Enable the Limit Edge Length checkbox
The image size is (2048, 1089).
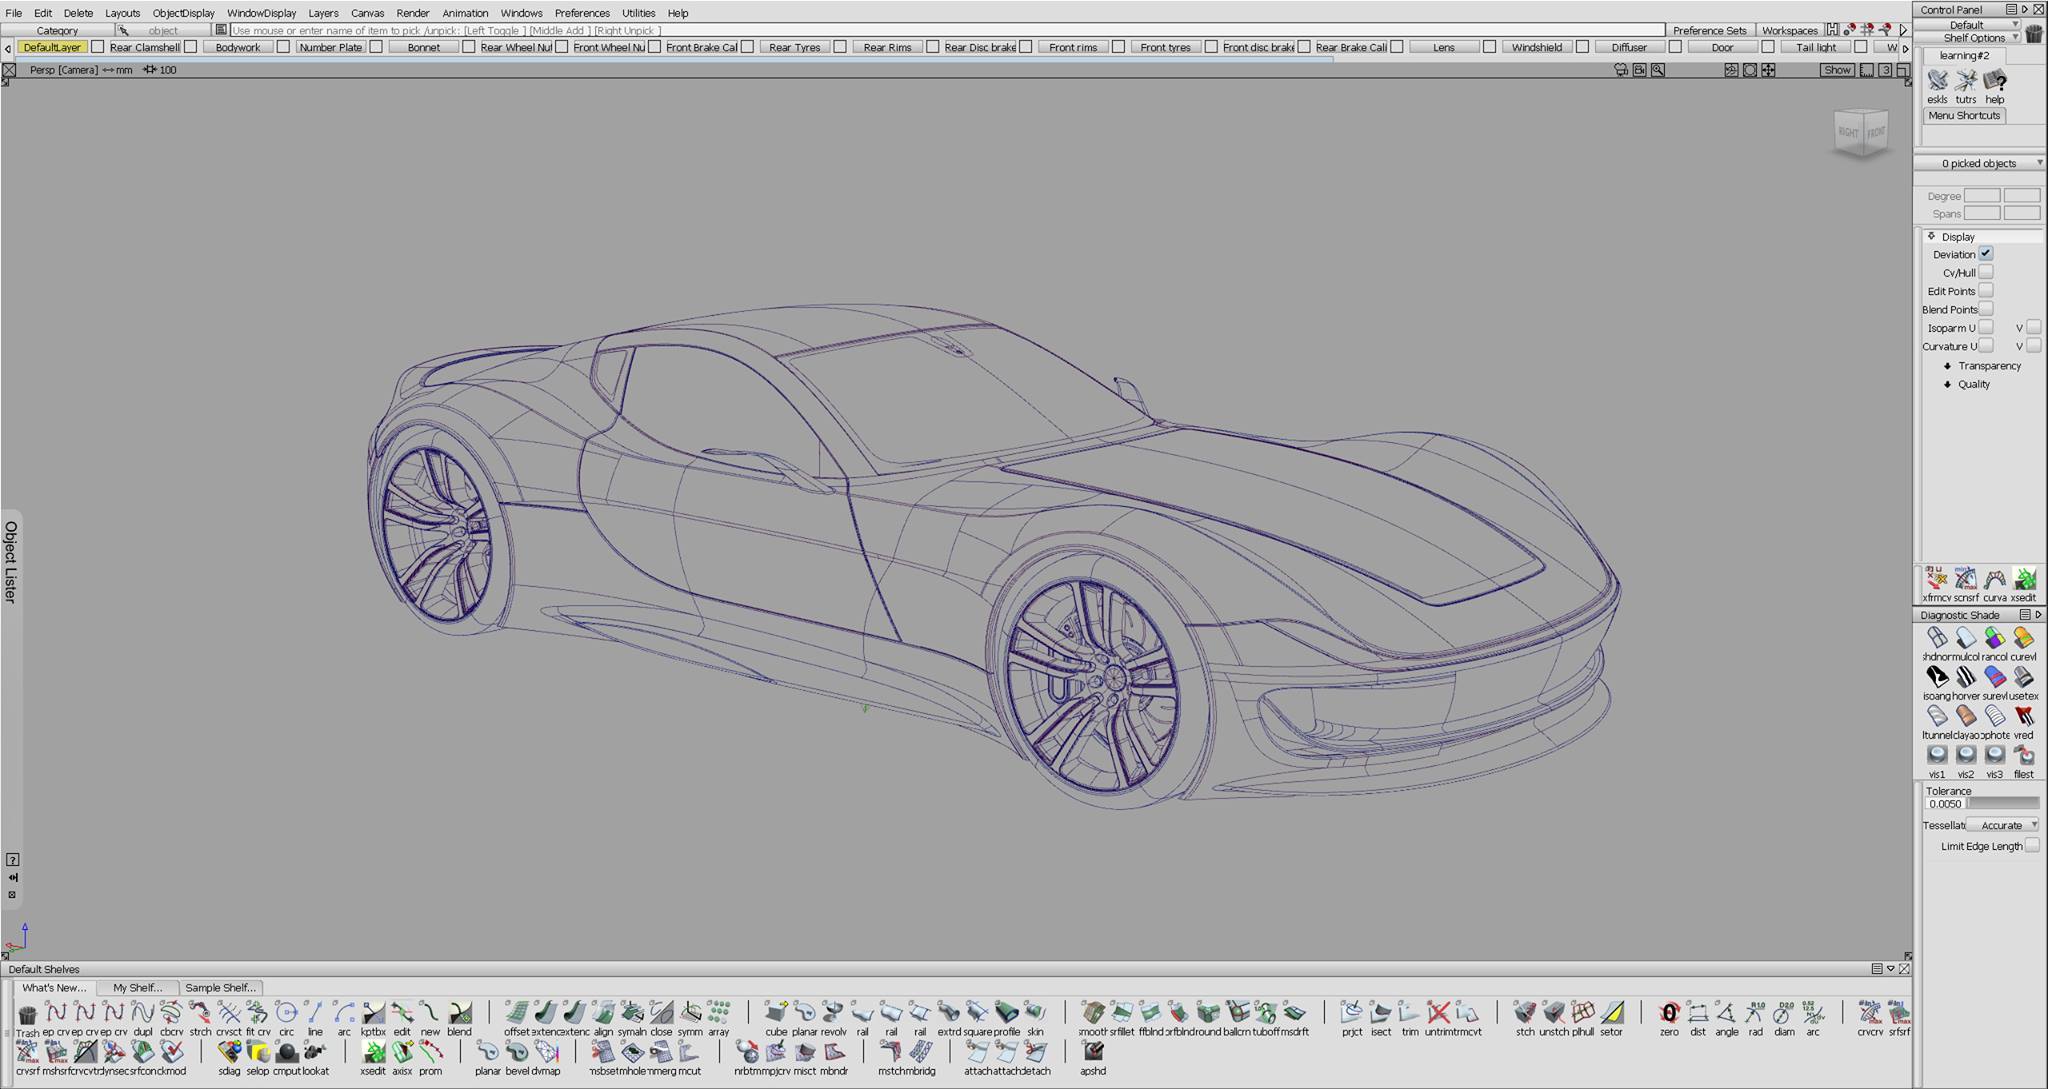pyautogui.click(x=2032, y=846)
